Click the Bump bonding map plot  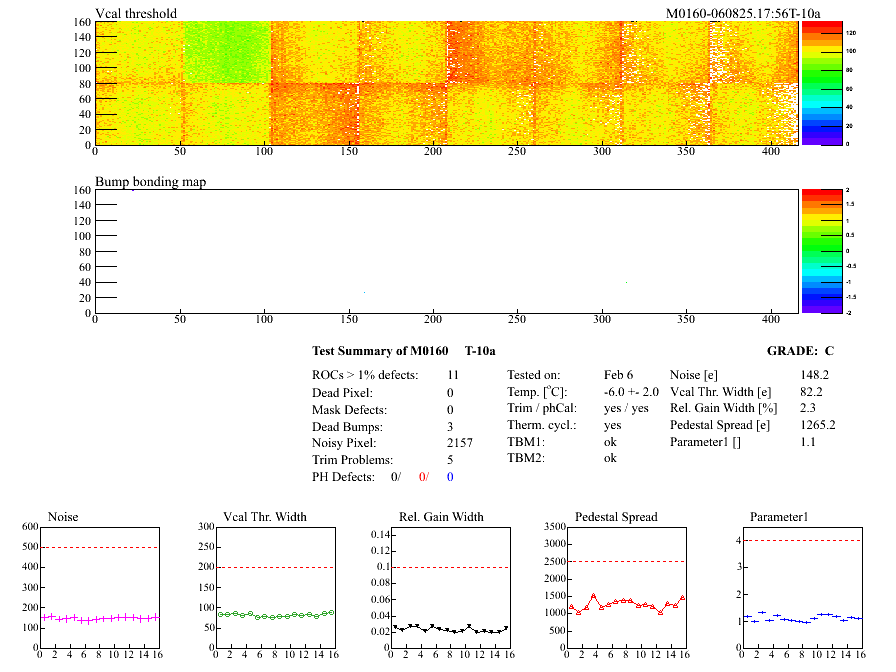tap(446, 251)
